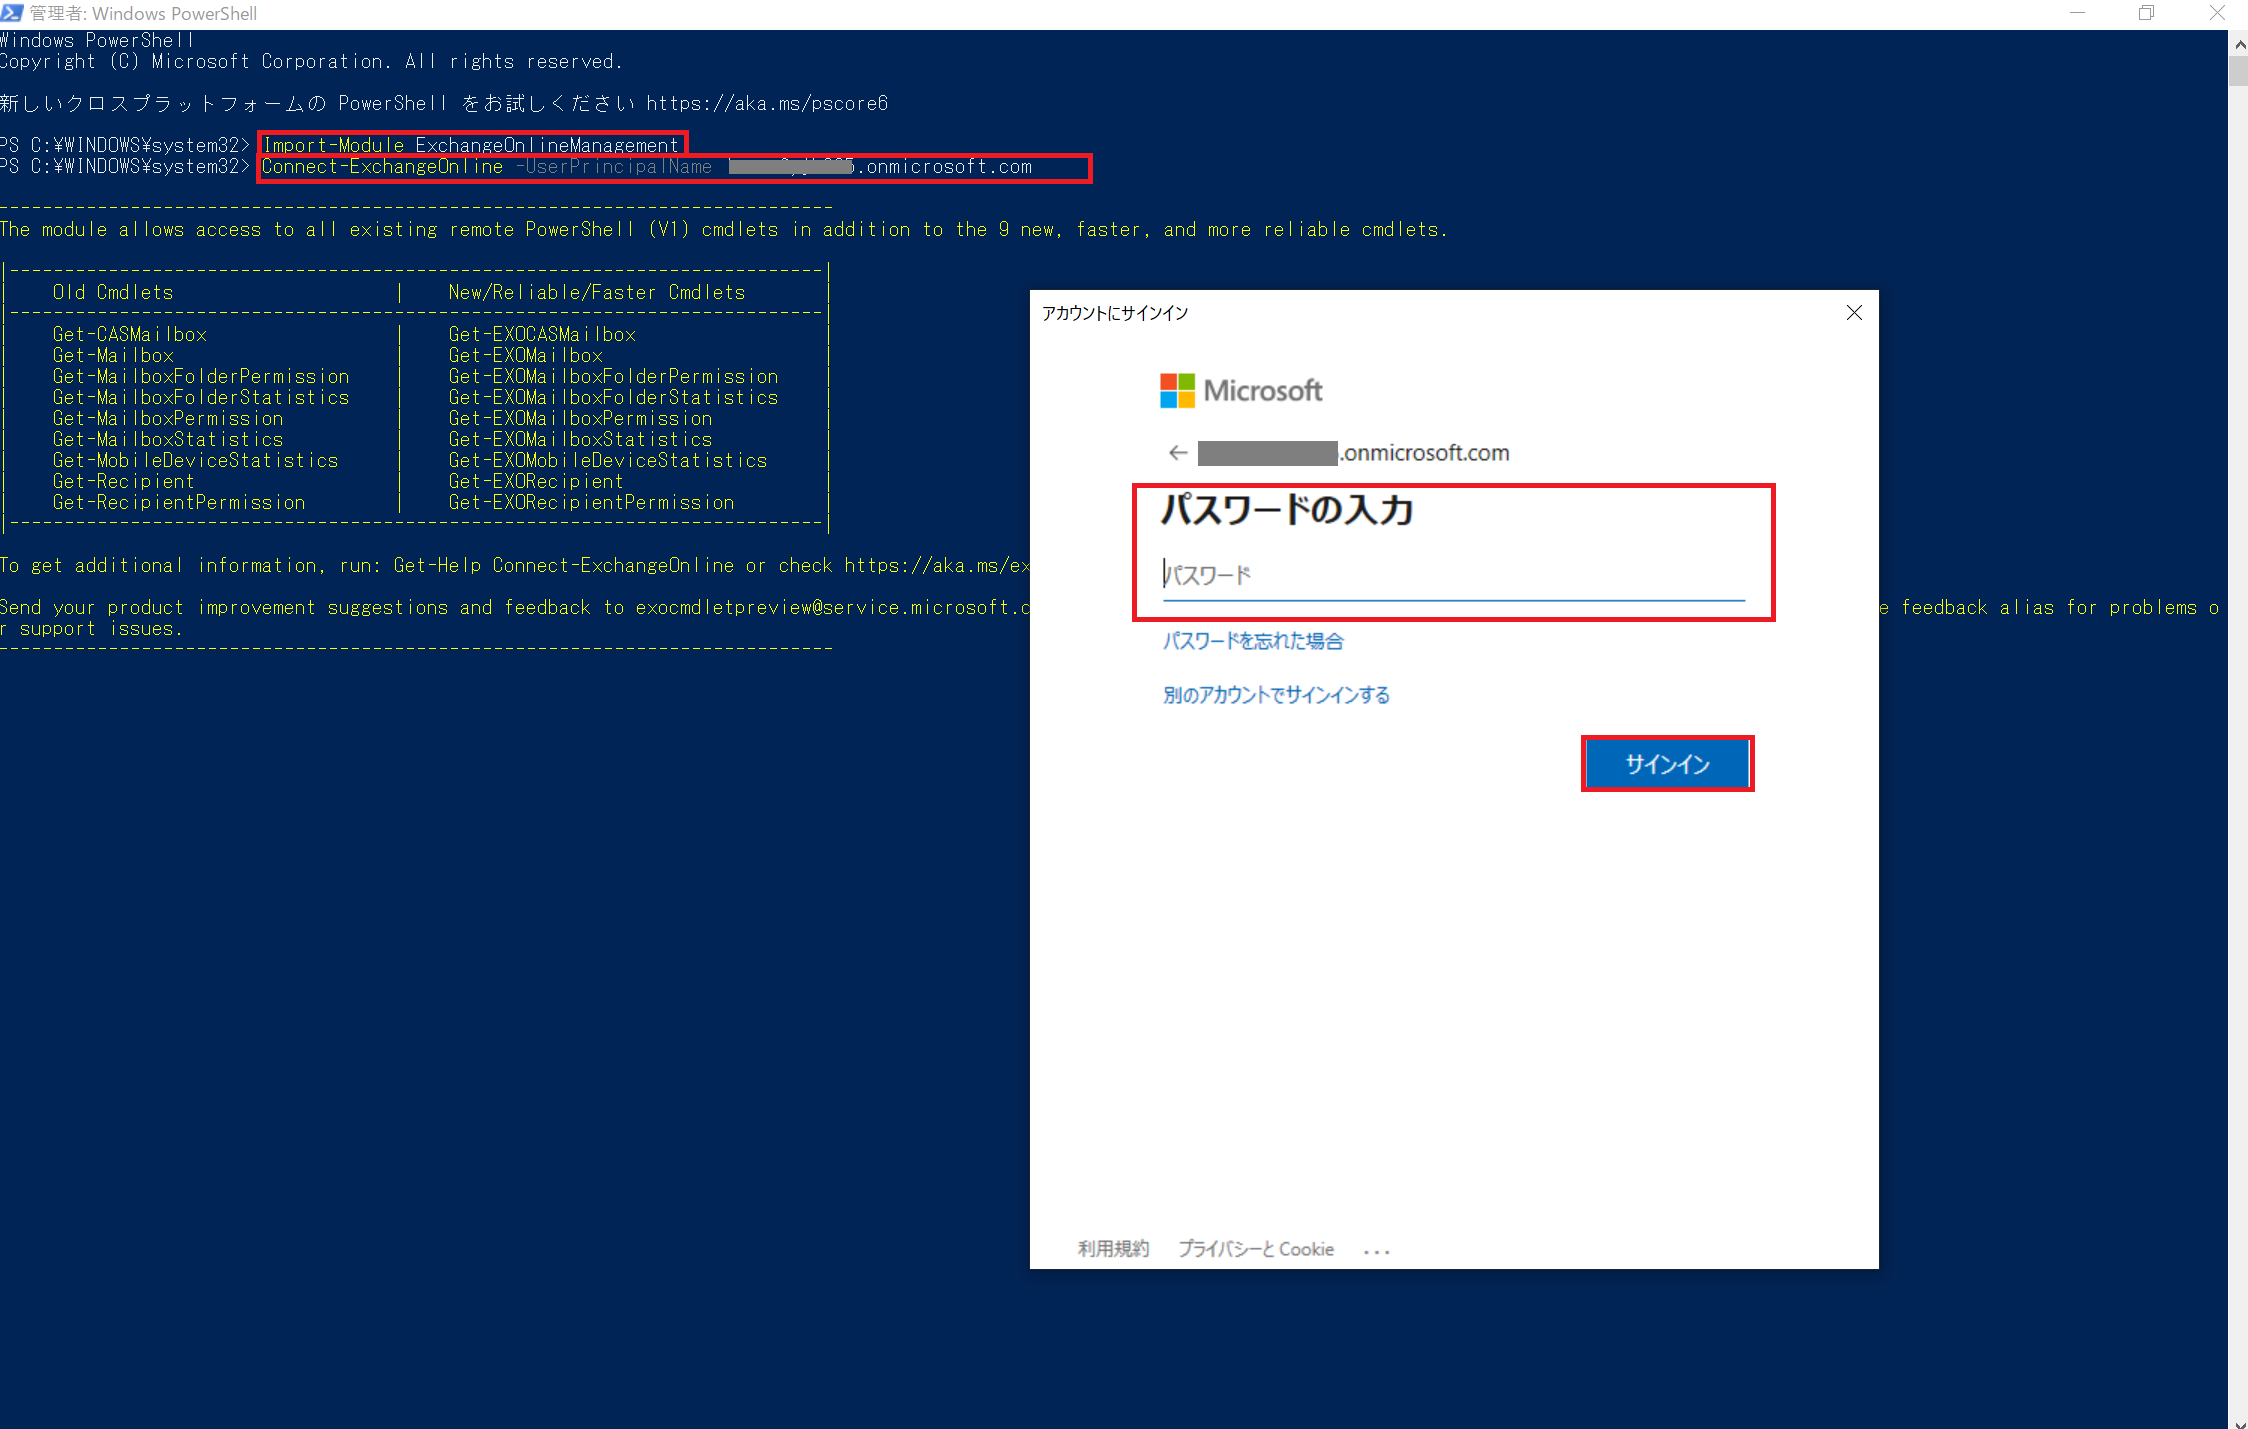2248x1429 pixels.
Task: Click the three-dots more options in the dialog footer
Action: point(1377,1251)
